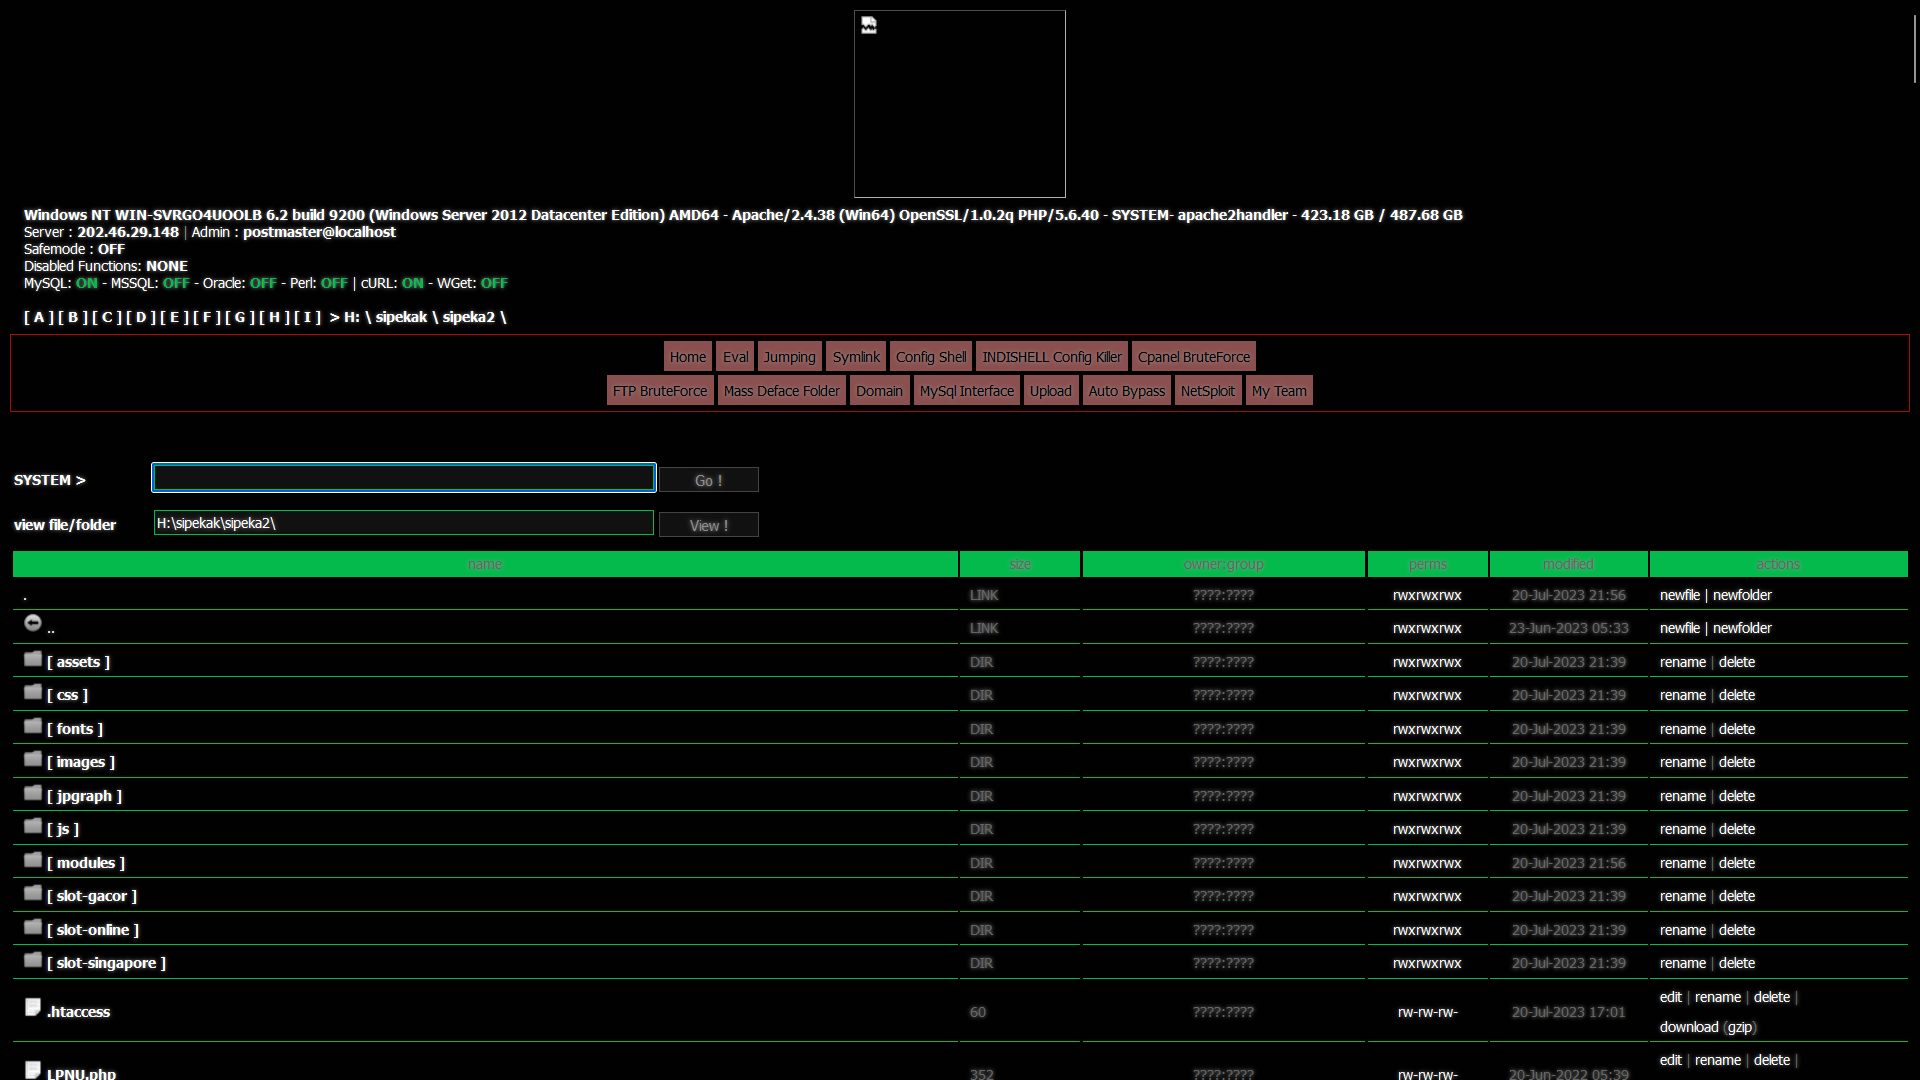Open the Upload menu item
The height and width of the screenshot is (1080, 1920).
point(1051,391)
